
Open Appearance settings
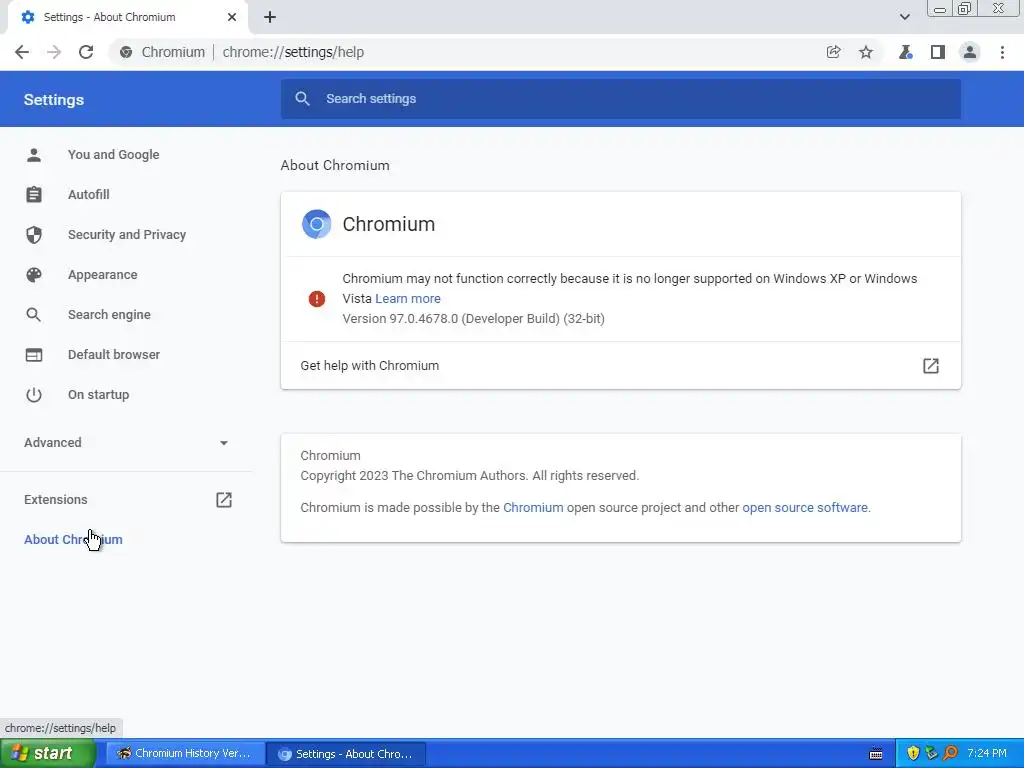pos(103,275)
